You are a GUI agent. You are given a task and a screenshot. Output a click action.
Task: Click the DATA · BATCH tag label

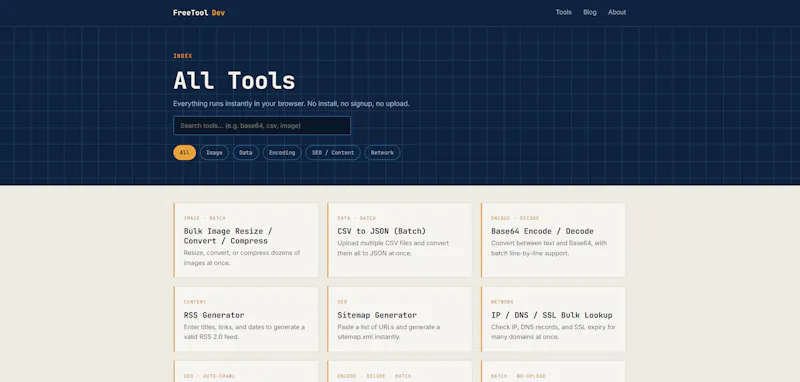pyautogui.click(x=357, y=218)
